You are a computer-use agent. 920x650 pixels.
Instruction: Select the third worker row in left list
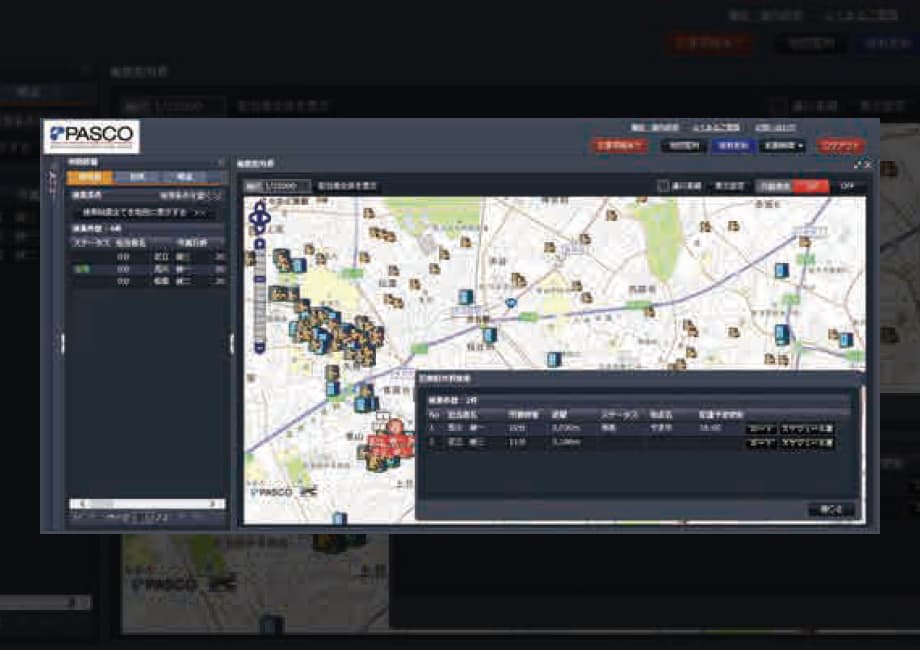click(148, 282)
